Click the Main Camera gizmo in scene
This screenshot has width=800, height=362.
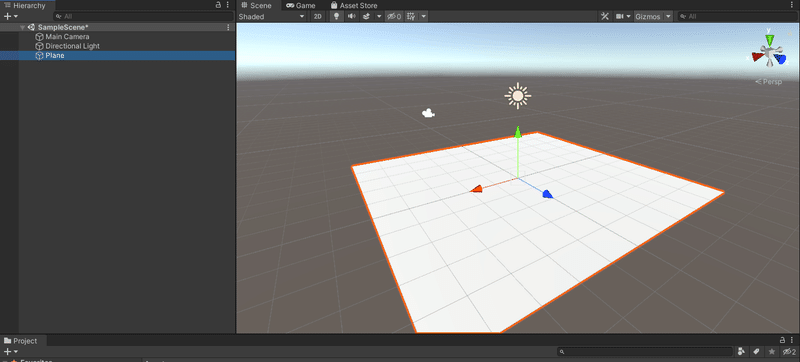(x=428, y=113)
